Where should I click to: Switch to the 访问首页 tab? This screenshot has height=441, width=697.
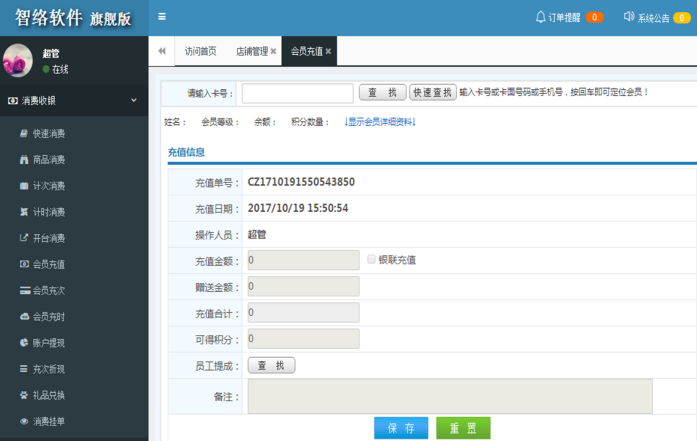pos(200,51)
